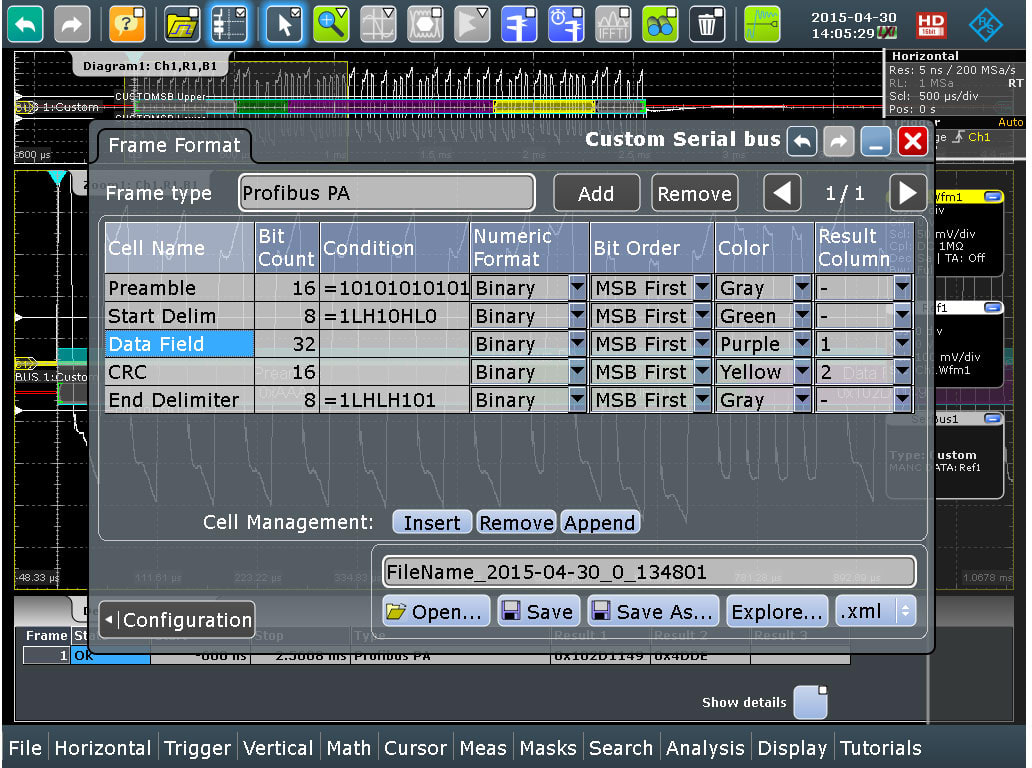The image size is (1032, 768).
Task: Click the Save file button
Action: 538,611
